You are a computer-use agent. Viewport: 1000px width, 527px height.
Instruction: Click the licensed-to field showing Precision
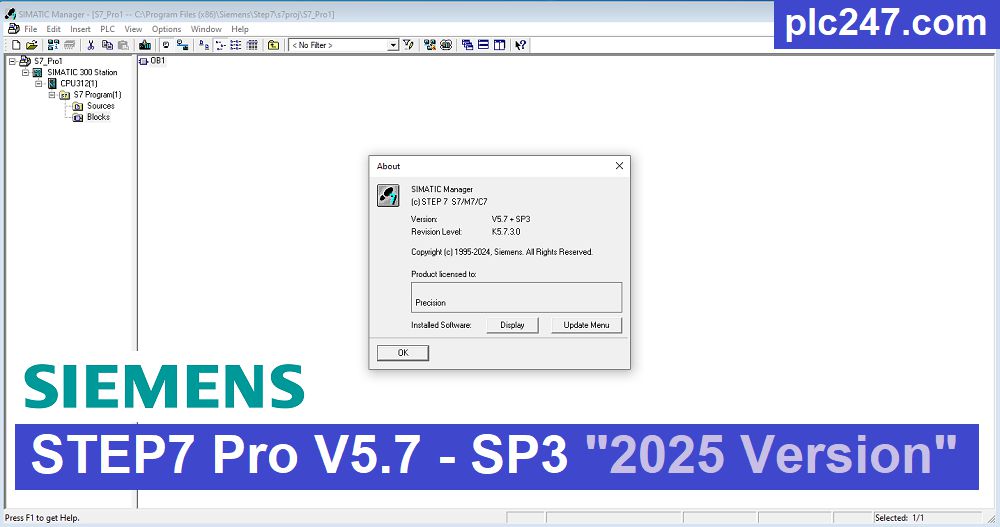click(517, 297)
